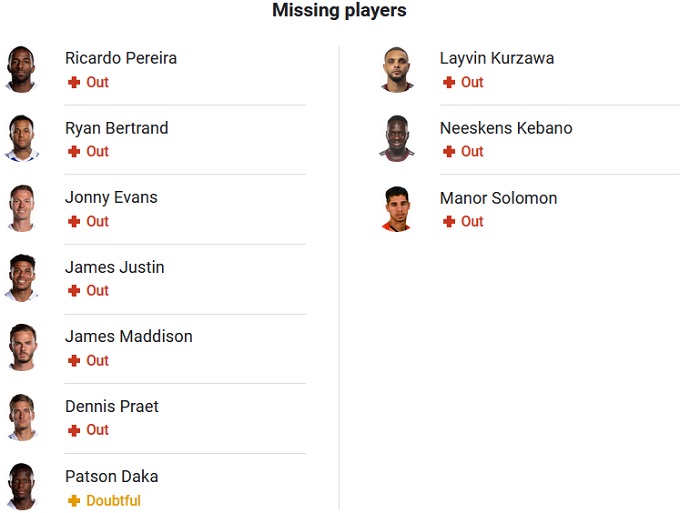The image size is (690, 513).
Task: Click the Missing players heading
Action: click(x=339, y=11)
